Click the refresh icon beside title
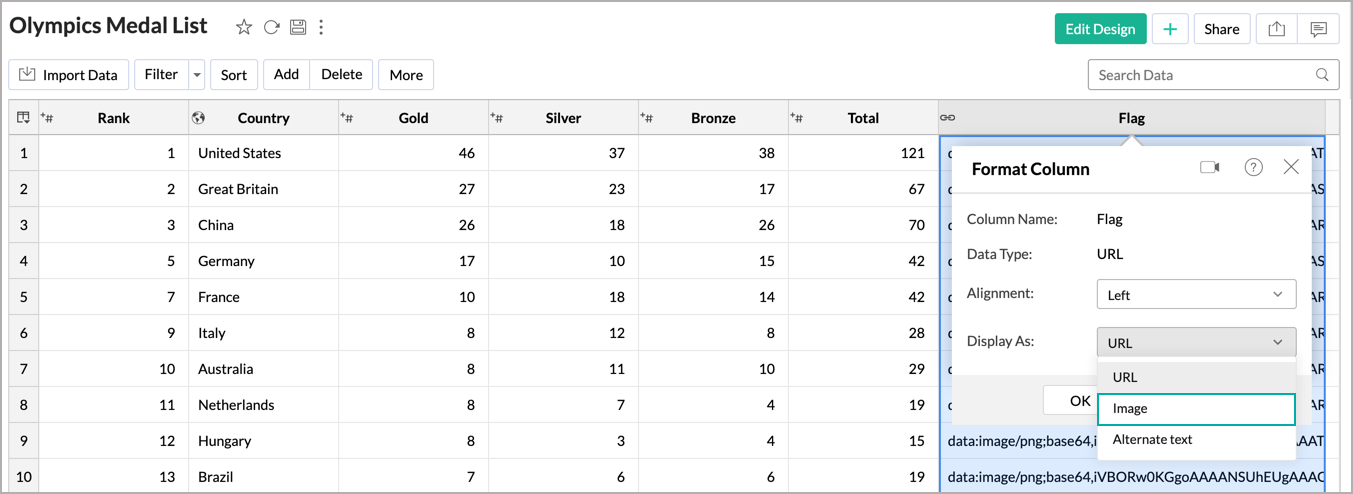 tap(271, 28)
